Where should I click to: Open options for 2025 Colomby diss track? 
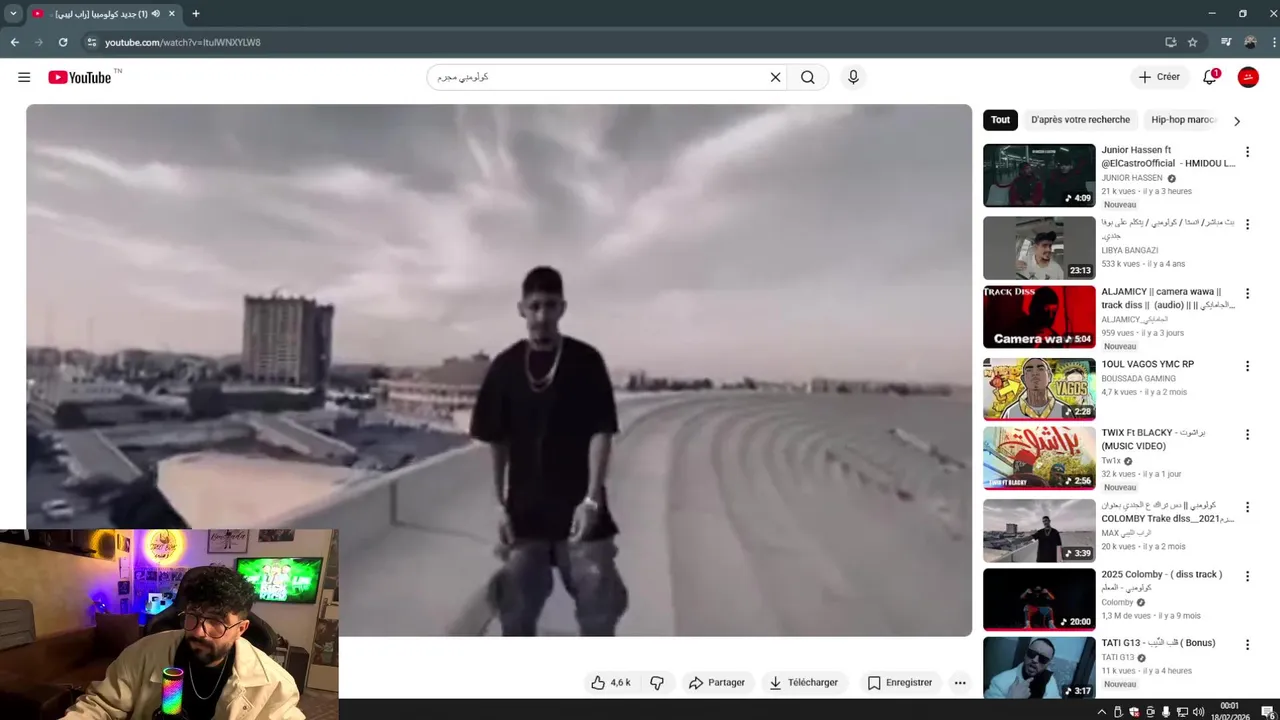tap(1247, 576)
